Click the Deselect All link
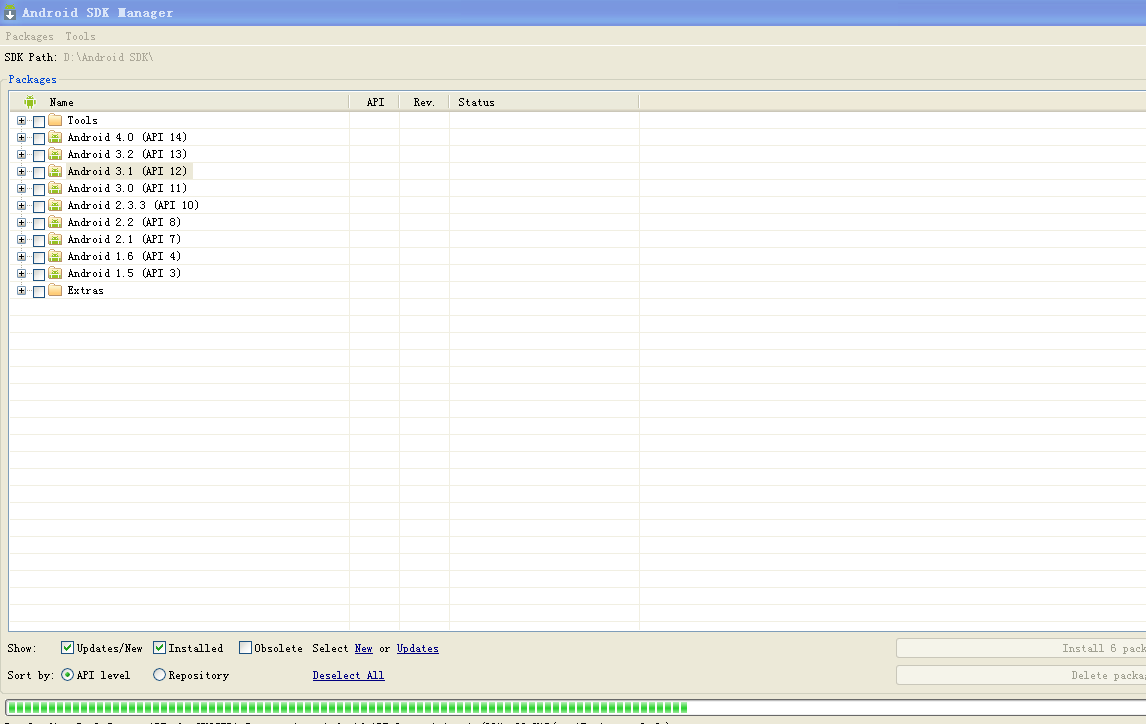The image size is (1146, 724). [349, 676]
